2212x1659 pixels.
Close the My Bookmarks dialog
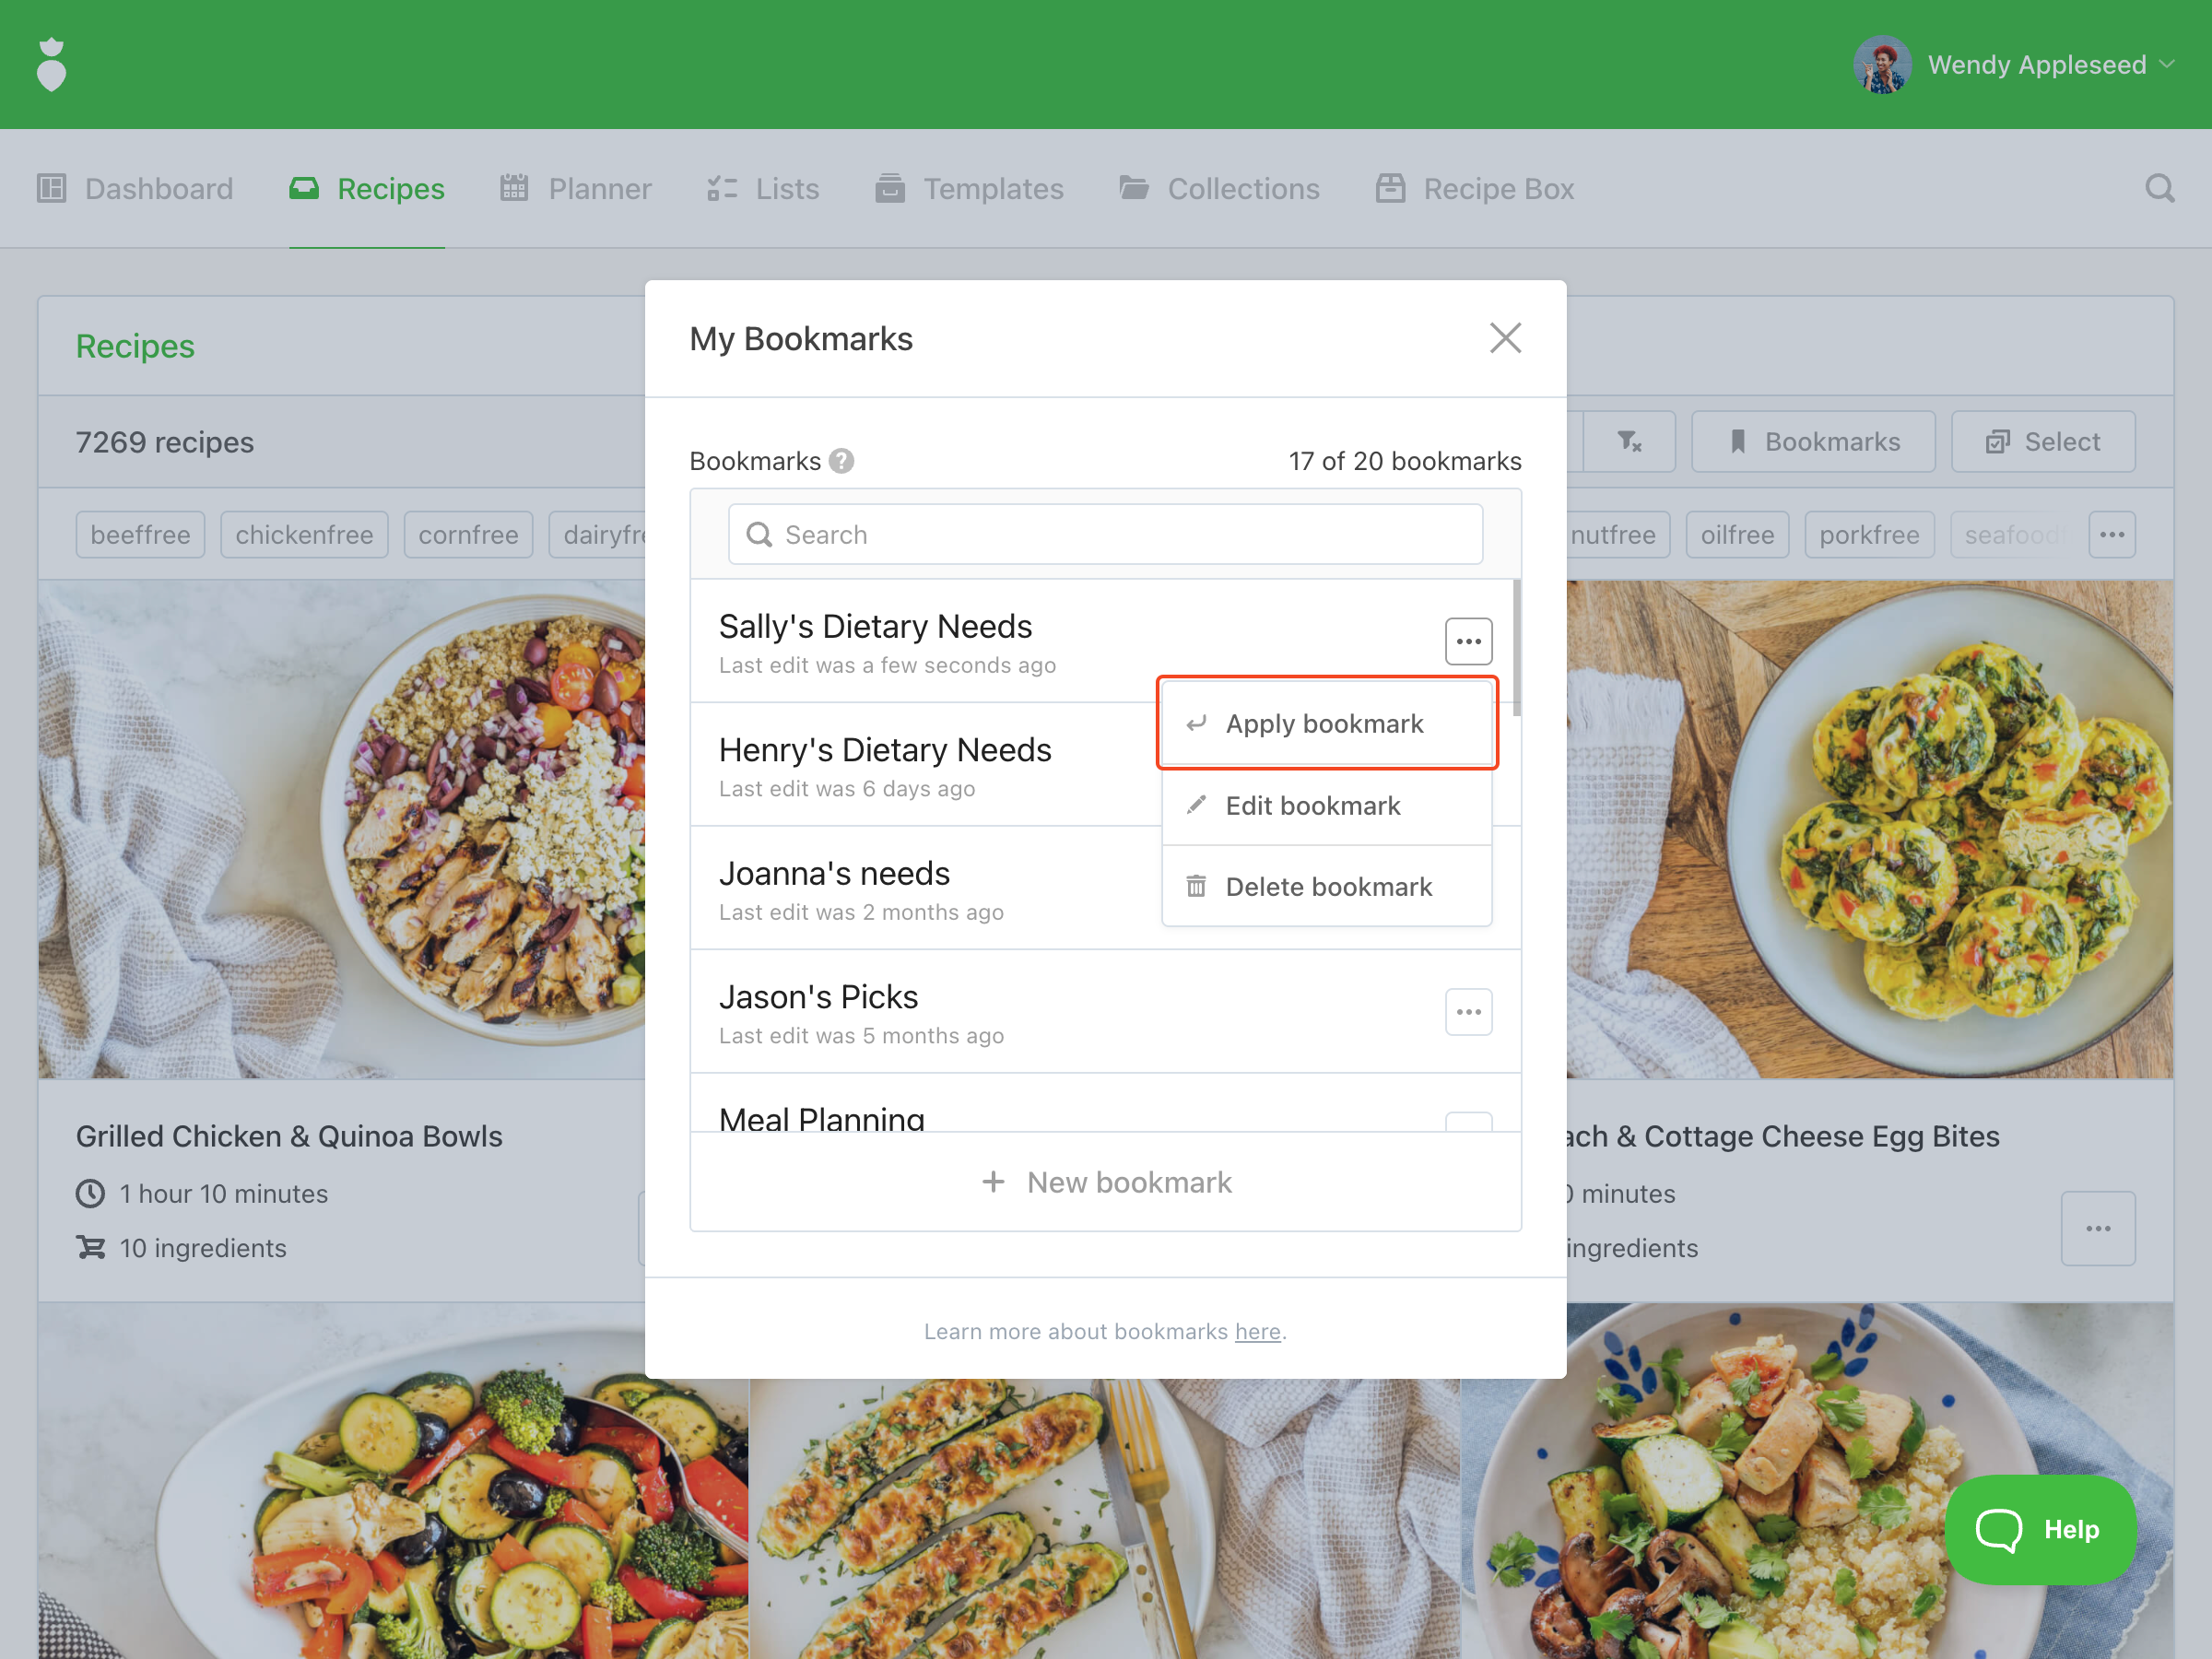pyautogui.click(x=1505, y=338)
